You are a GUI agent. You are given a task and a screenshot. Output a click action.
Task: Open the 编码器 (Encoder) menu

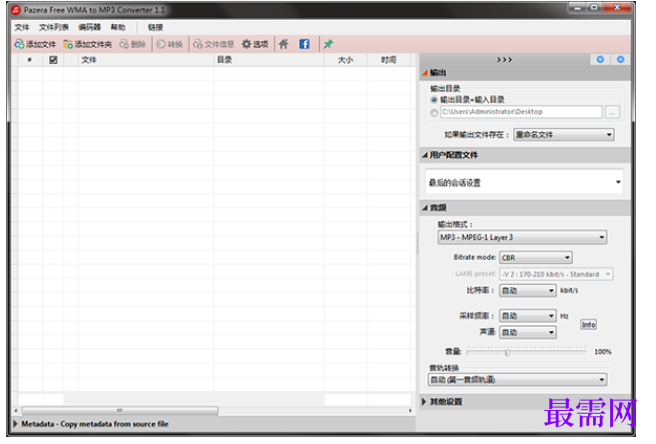click(89, 27)
